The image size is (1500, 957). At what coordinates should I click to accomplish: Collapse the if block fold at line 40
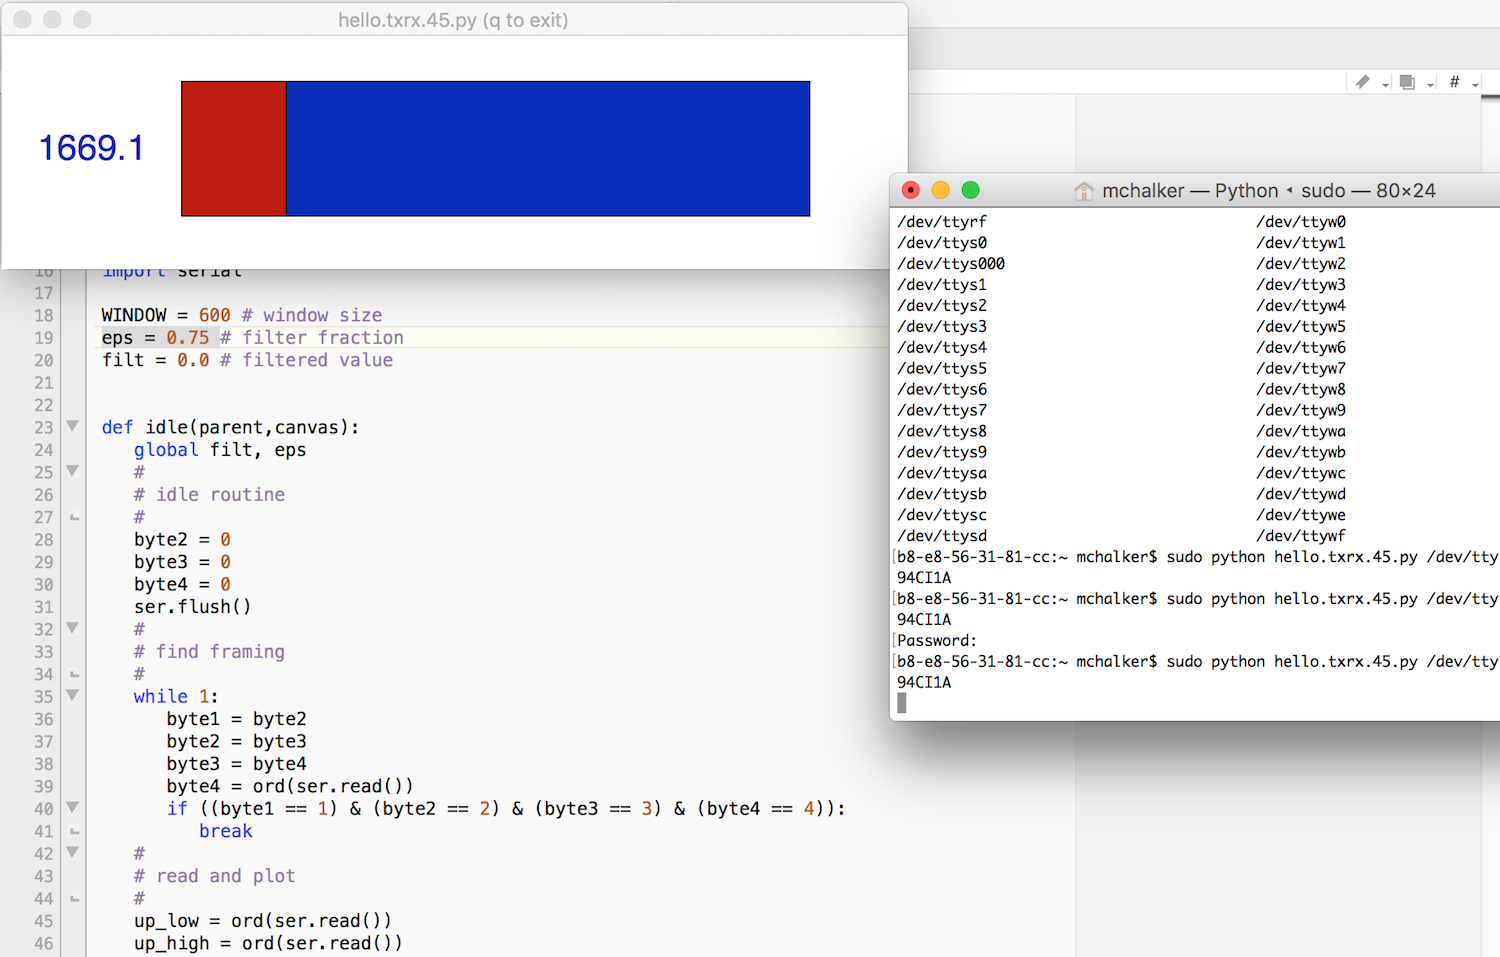[x=73, y=807]
